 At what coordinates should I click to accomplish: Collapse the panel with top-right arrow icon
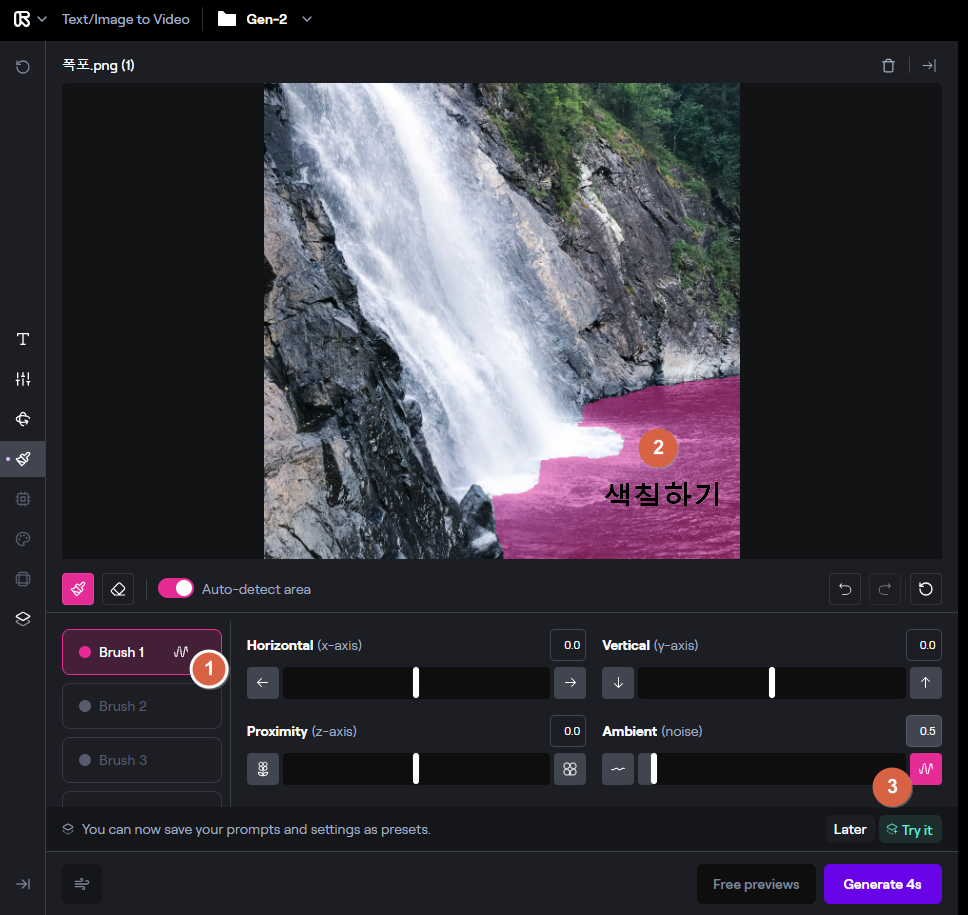click(929, 65)
